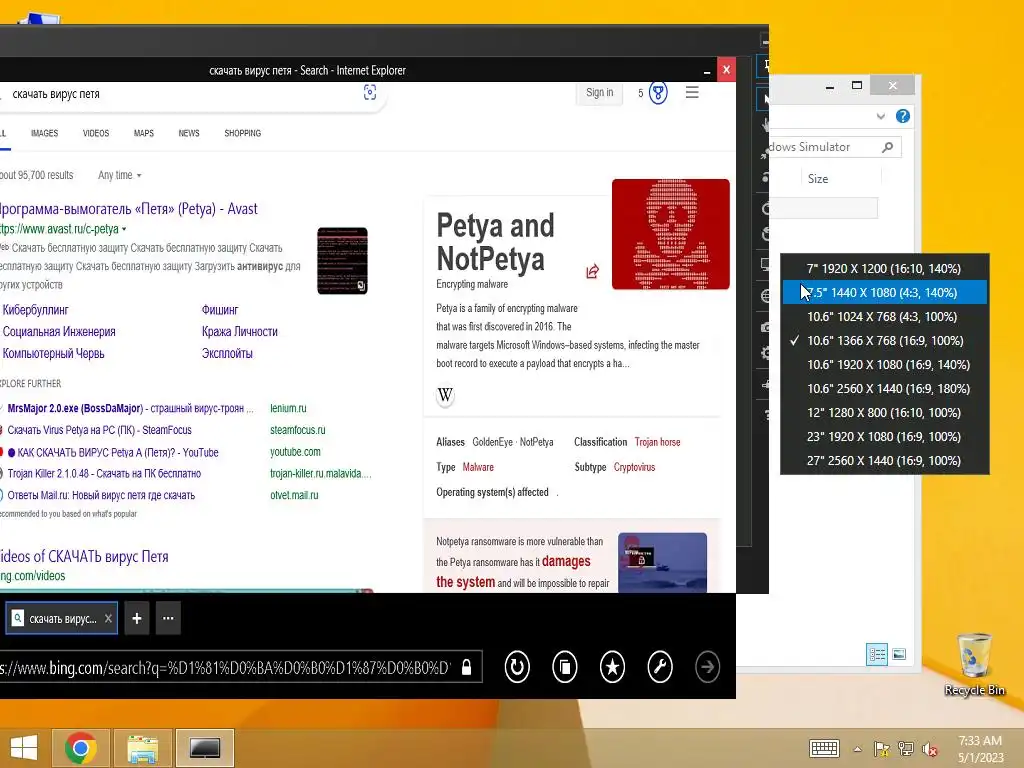Open the Any time filter dropdown
The height and width of the screenshot is (768, 1024).
tap(120, 175)
